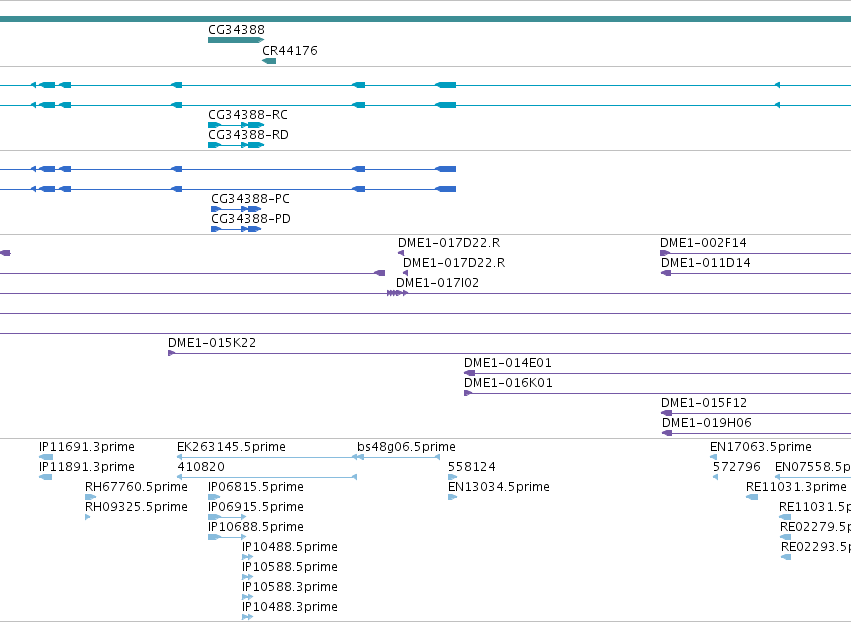The width and height of the screenshot is (851, 622).
Task: Select the DME1-019H06 clone label
Action: pyautogui.click(x=706, y=423)
